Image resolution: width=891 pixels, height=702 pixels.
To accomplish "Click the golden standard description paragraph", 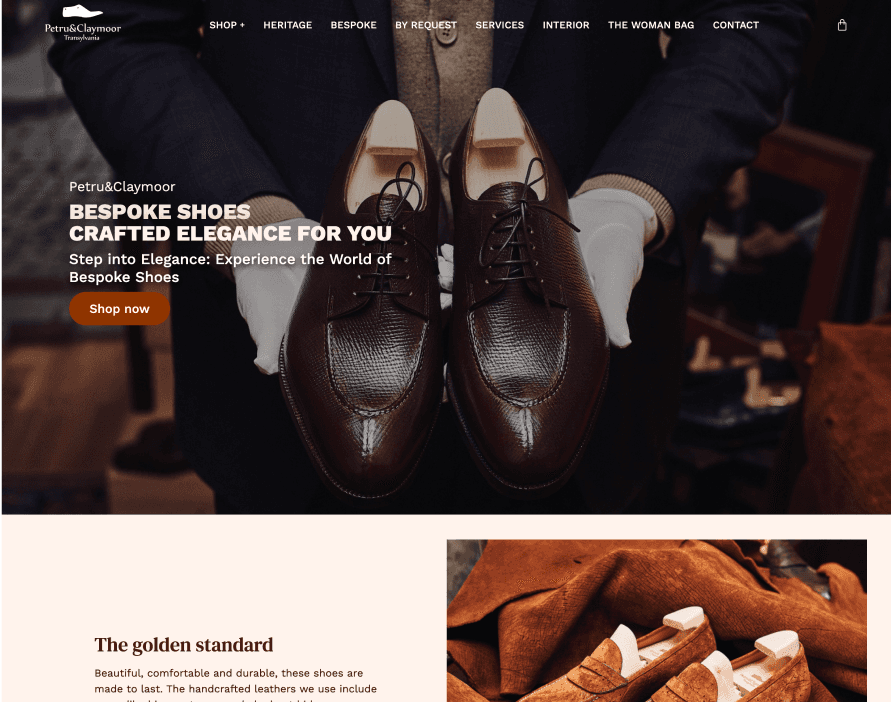I will click(x=236, y=686).
